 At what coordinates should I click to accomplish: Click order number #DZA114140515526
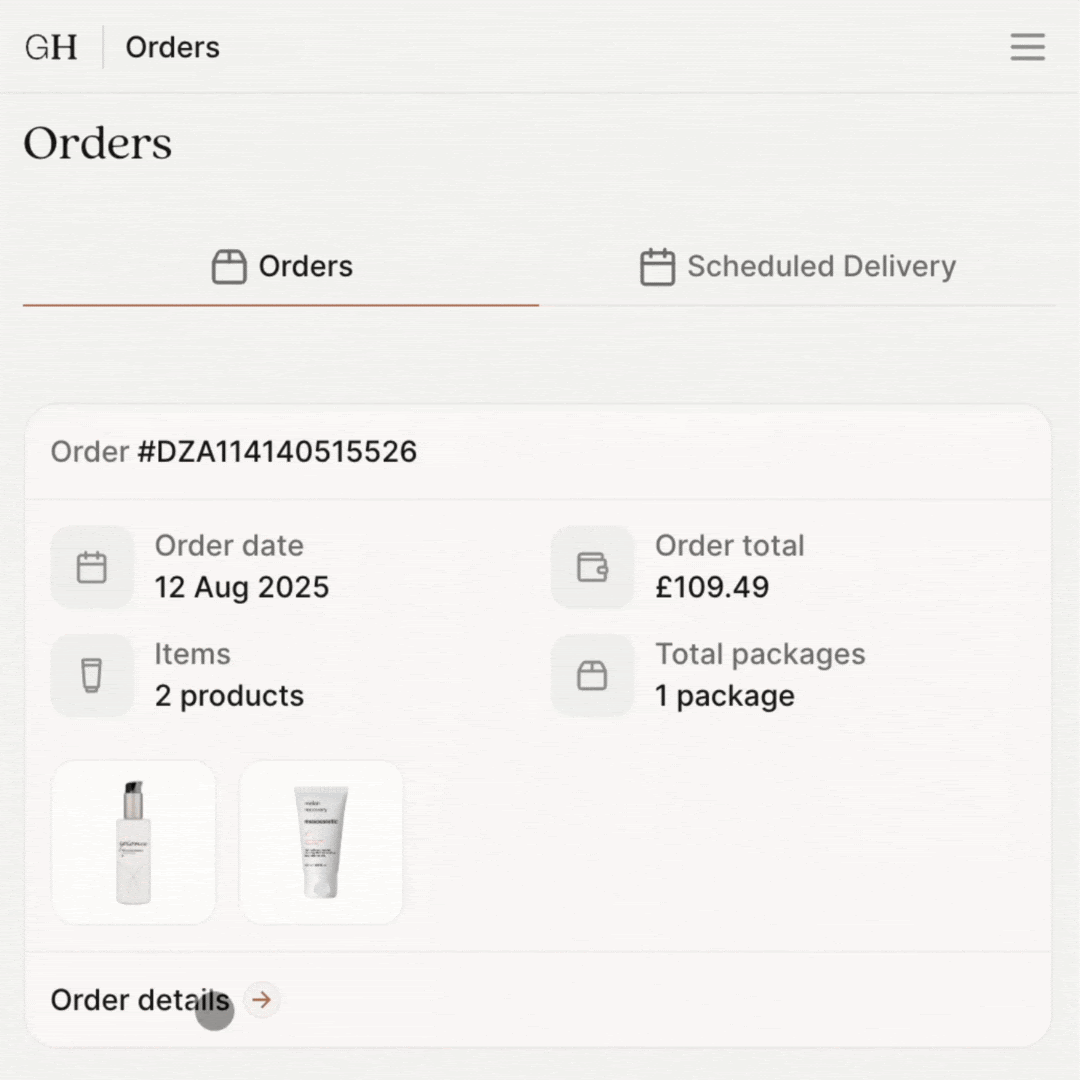point(277,452)
